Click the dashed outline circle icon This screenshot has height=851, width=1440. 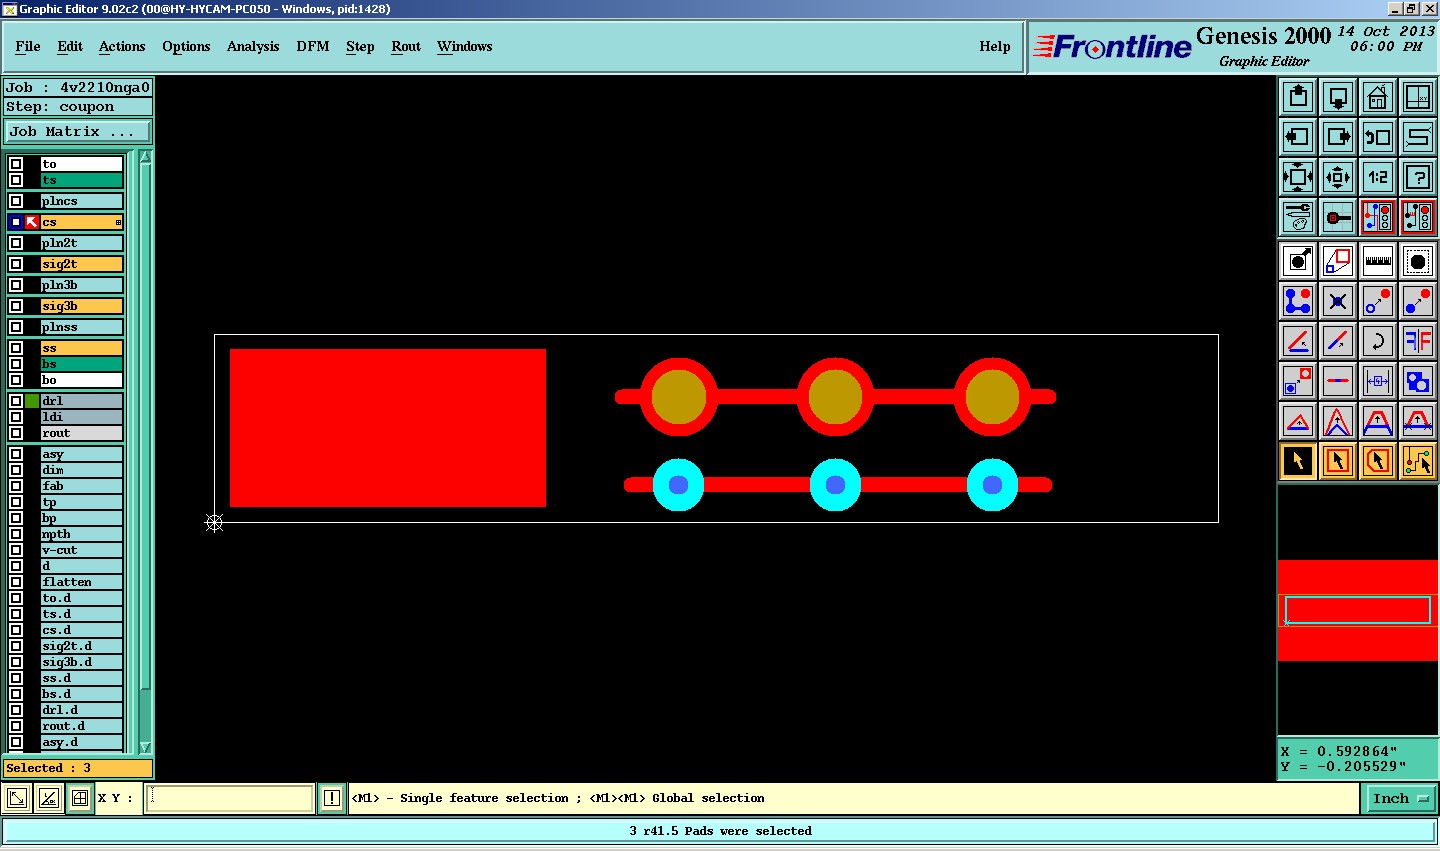tap(1418, 262)
